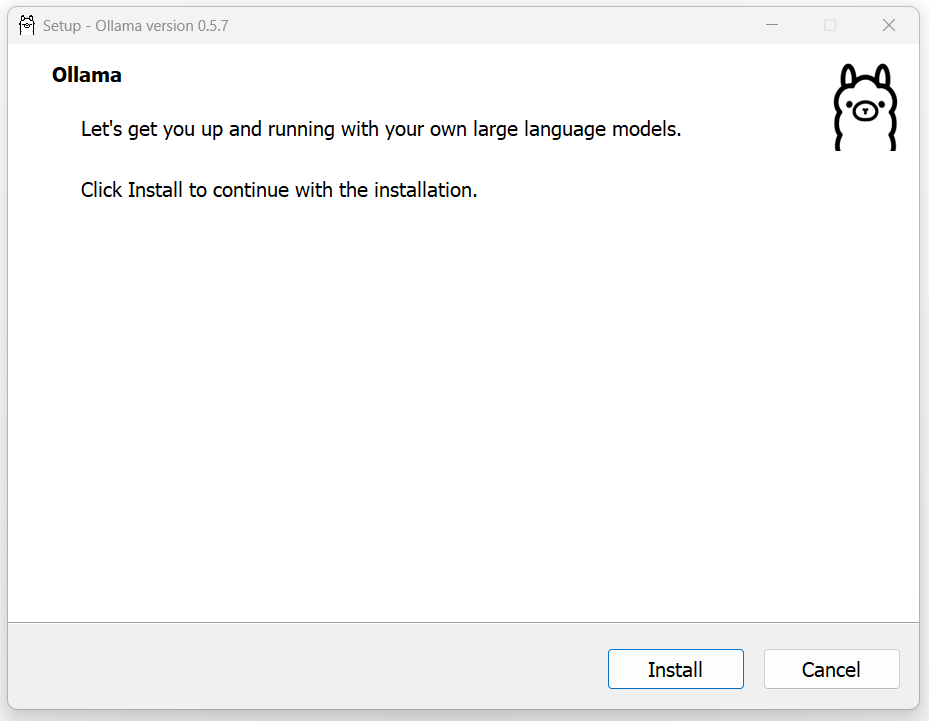The height and width of the screenshot is (721, 929).
Task: Click the word "Install" inside the instruction sentence
Action: pos(155,190)
